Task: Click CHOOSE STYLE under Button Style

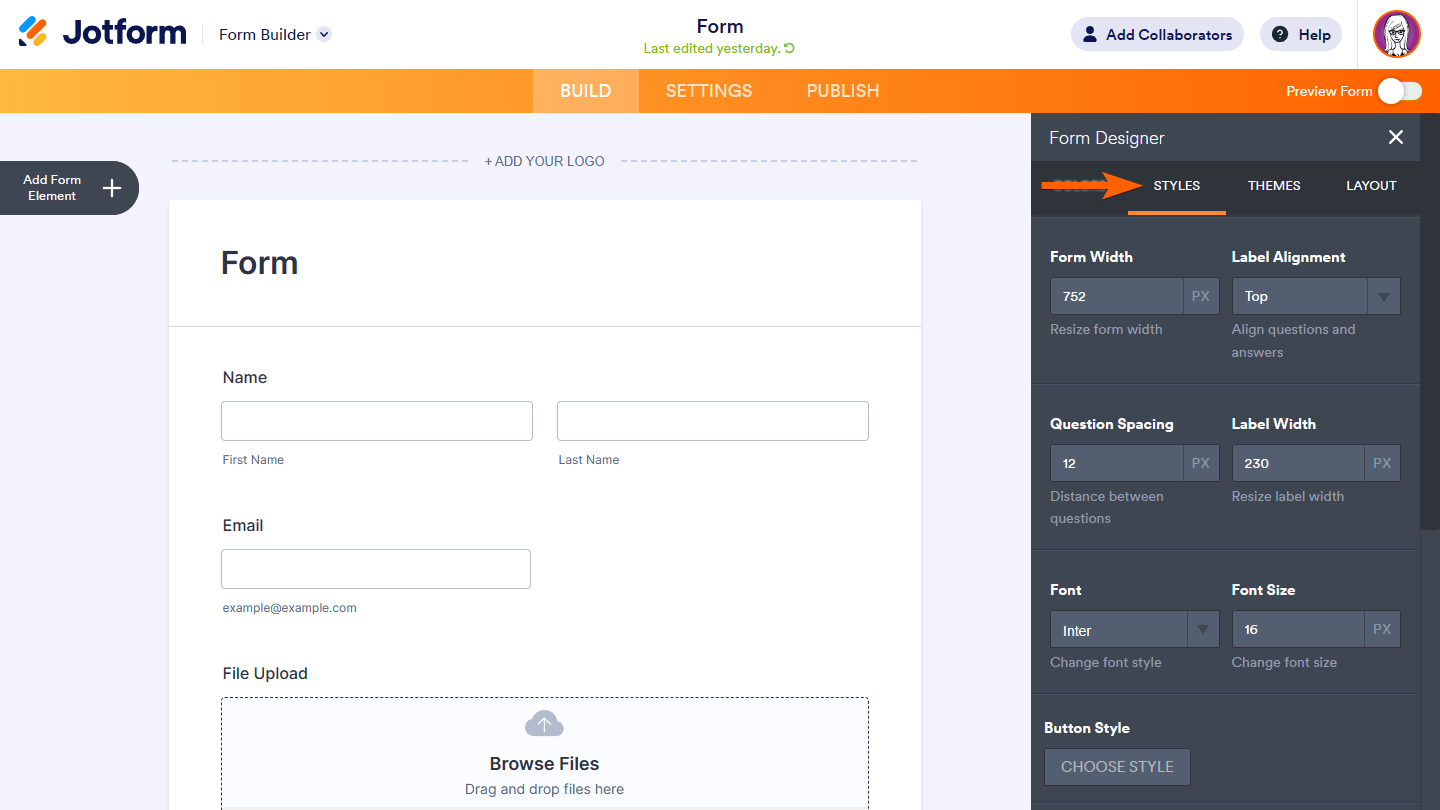Action: [1117, 766]
